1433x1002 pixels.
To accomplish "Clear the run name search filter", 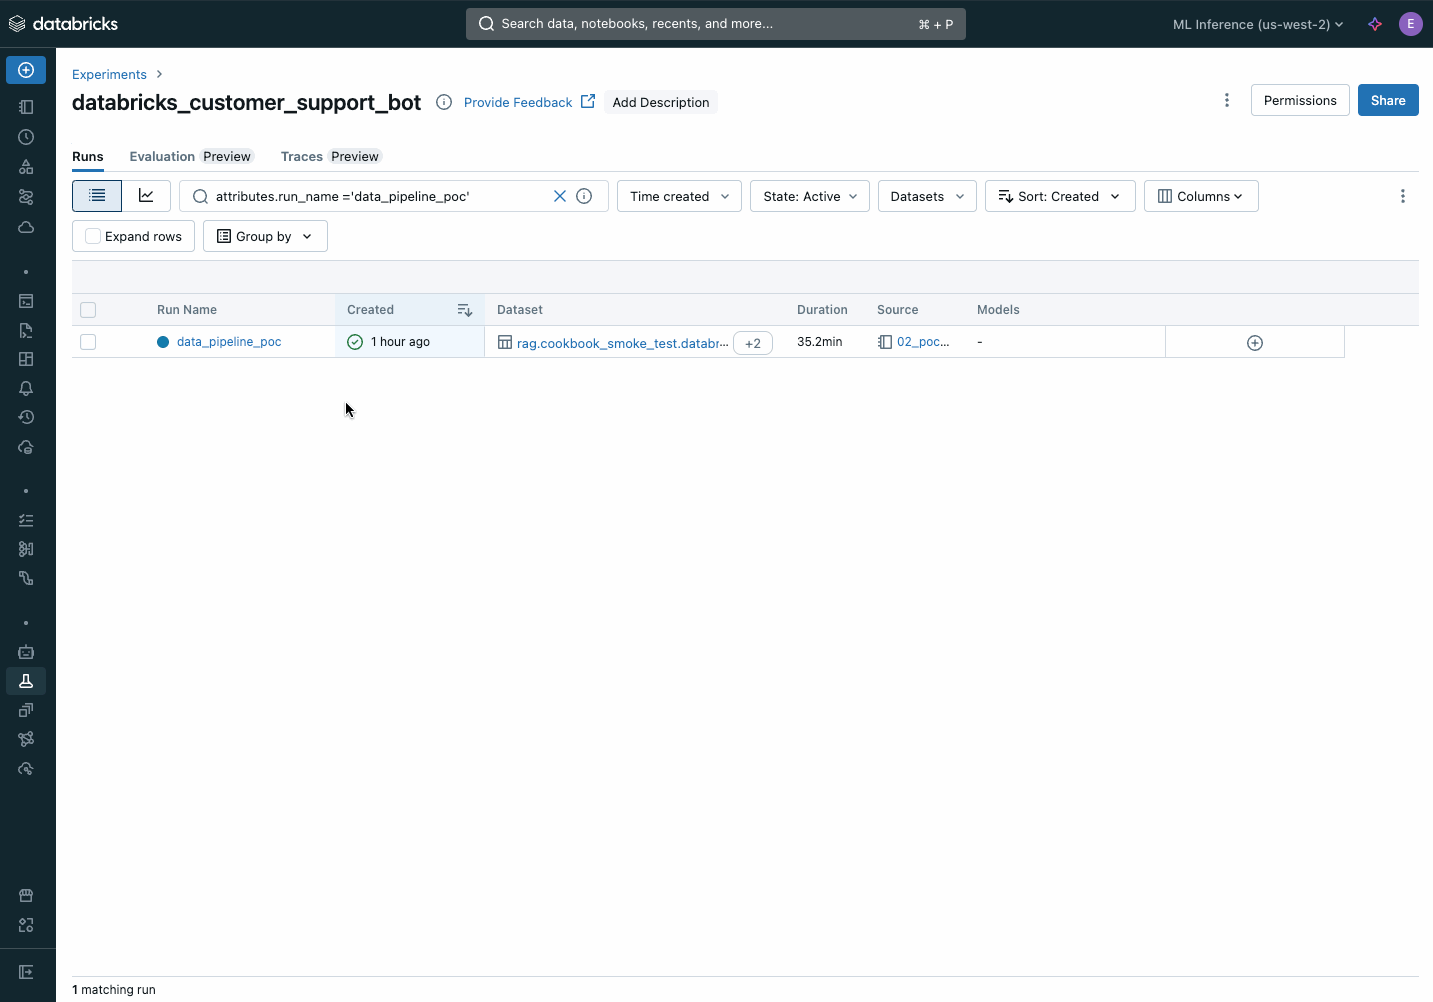I will pos(560,196).
